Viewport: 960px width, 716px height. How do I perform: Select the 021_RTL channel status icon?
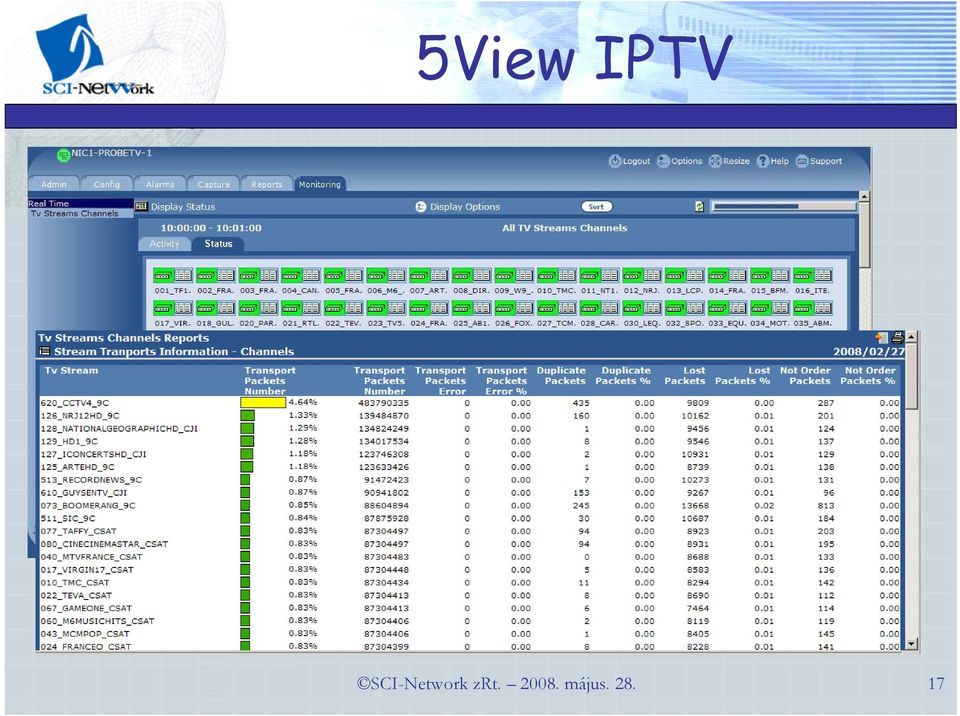pos(301,307)
